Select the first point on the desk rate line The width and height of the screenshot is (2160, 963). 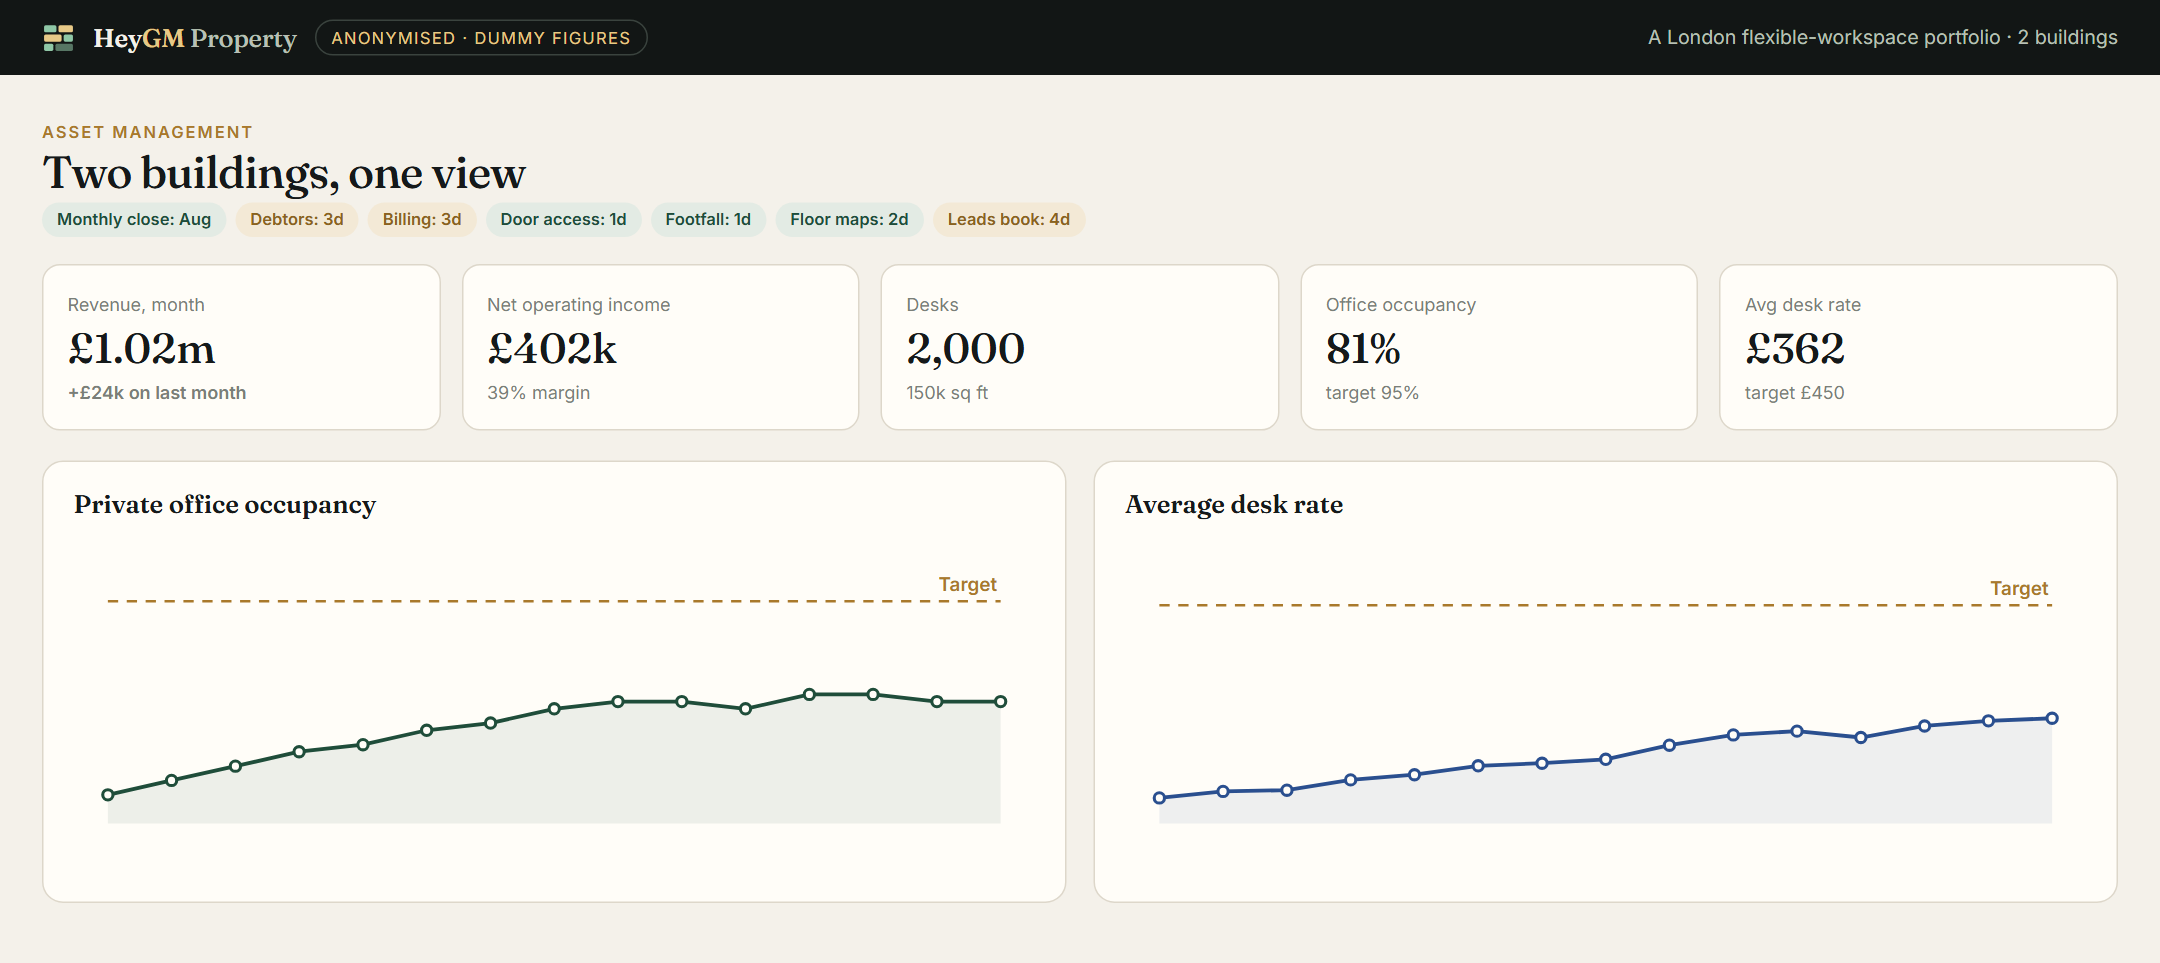1160,798
